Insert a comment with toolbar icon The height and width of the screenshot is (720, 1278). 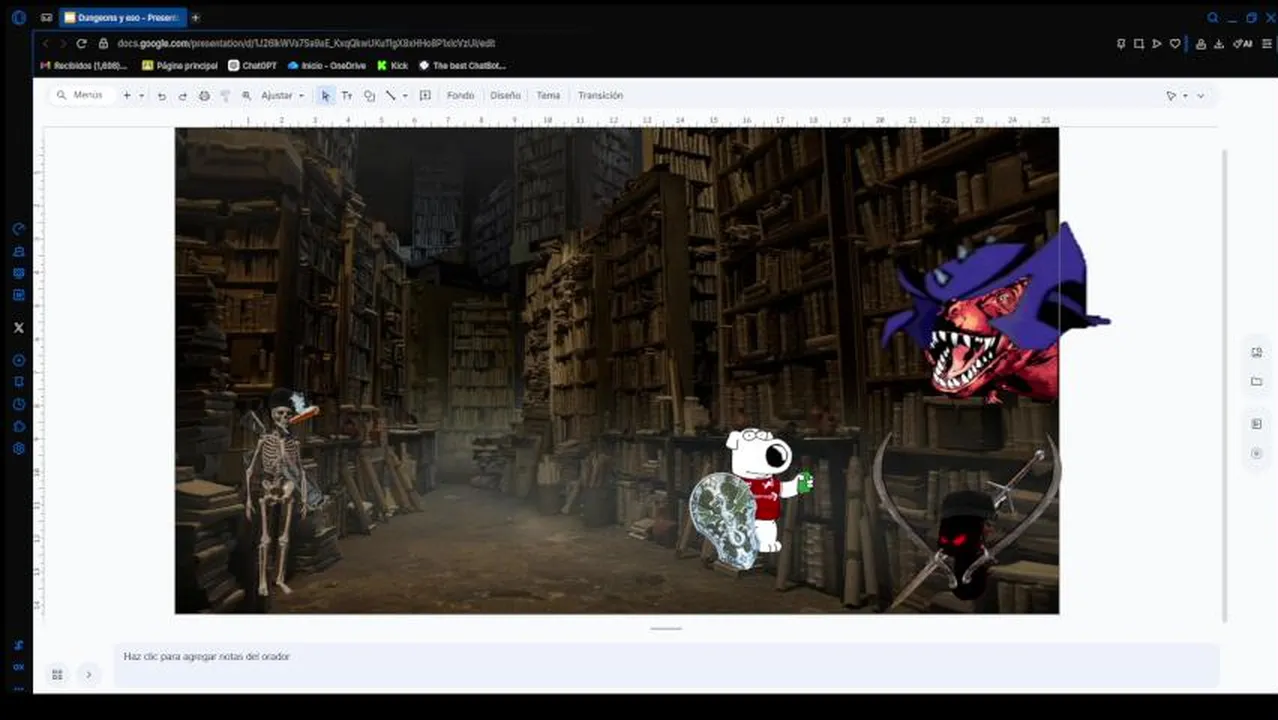point(425,96)
